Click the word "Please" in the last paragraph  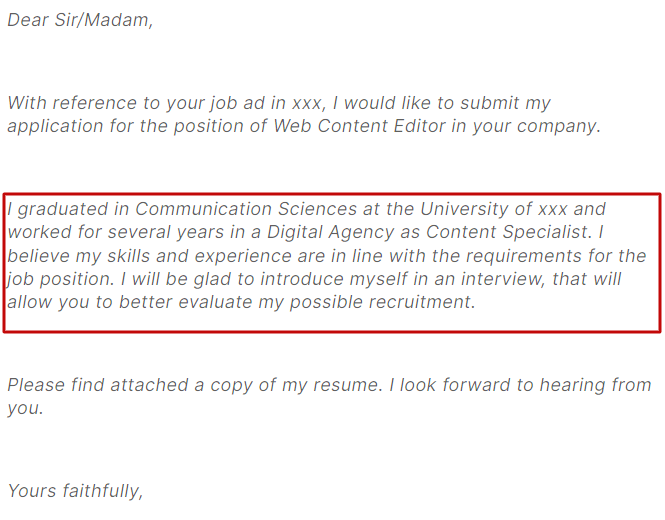click(x=35, y=385)
